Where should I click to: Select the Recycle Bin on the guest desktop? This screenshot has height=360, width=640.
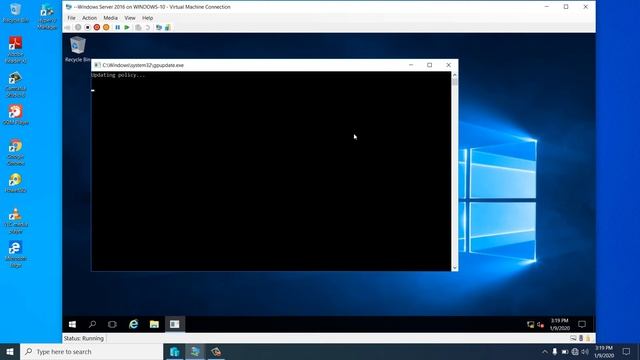[78, 49]
